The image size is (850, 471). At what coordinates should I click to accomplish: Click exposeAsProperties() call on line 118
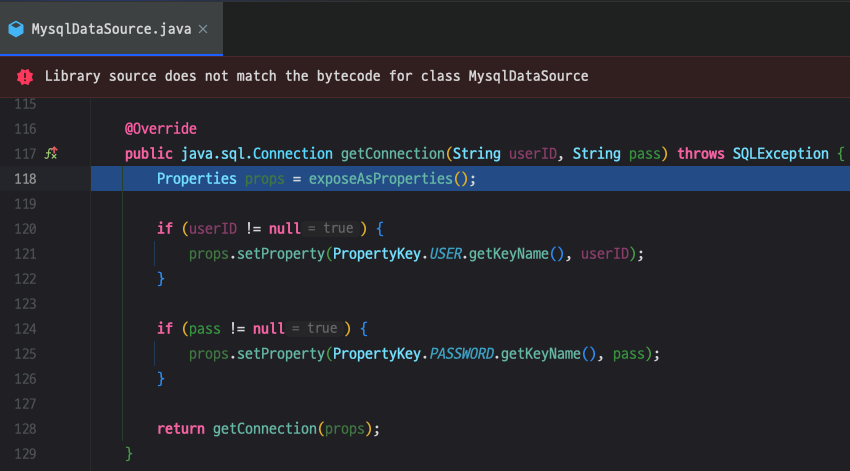(x=388, y=179)
